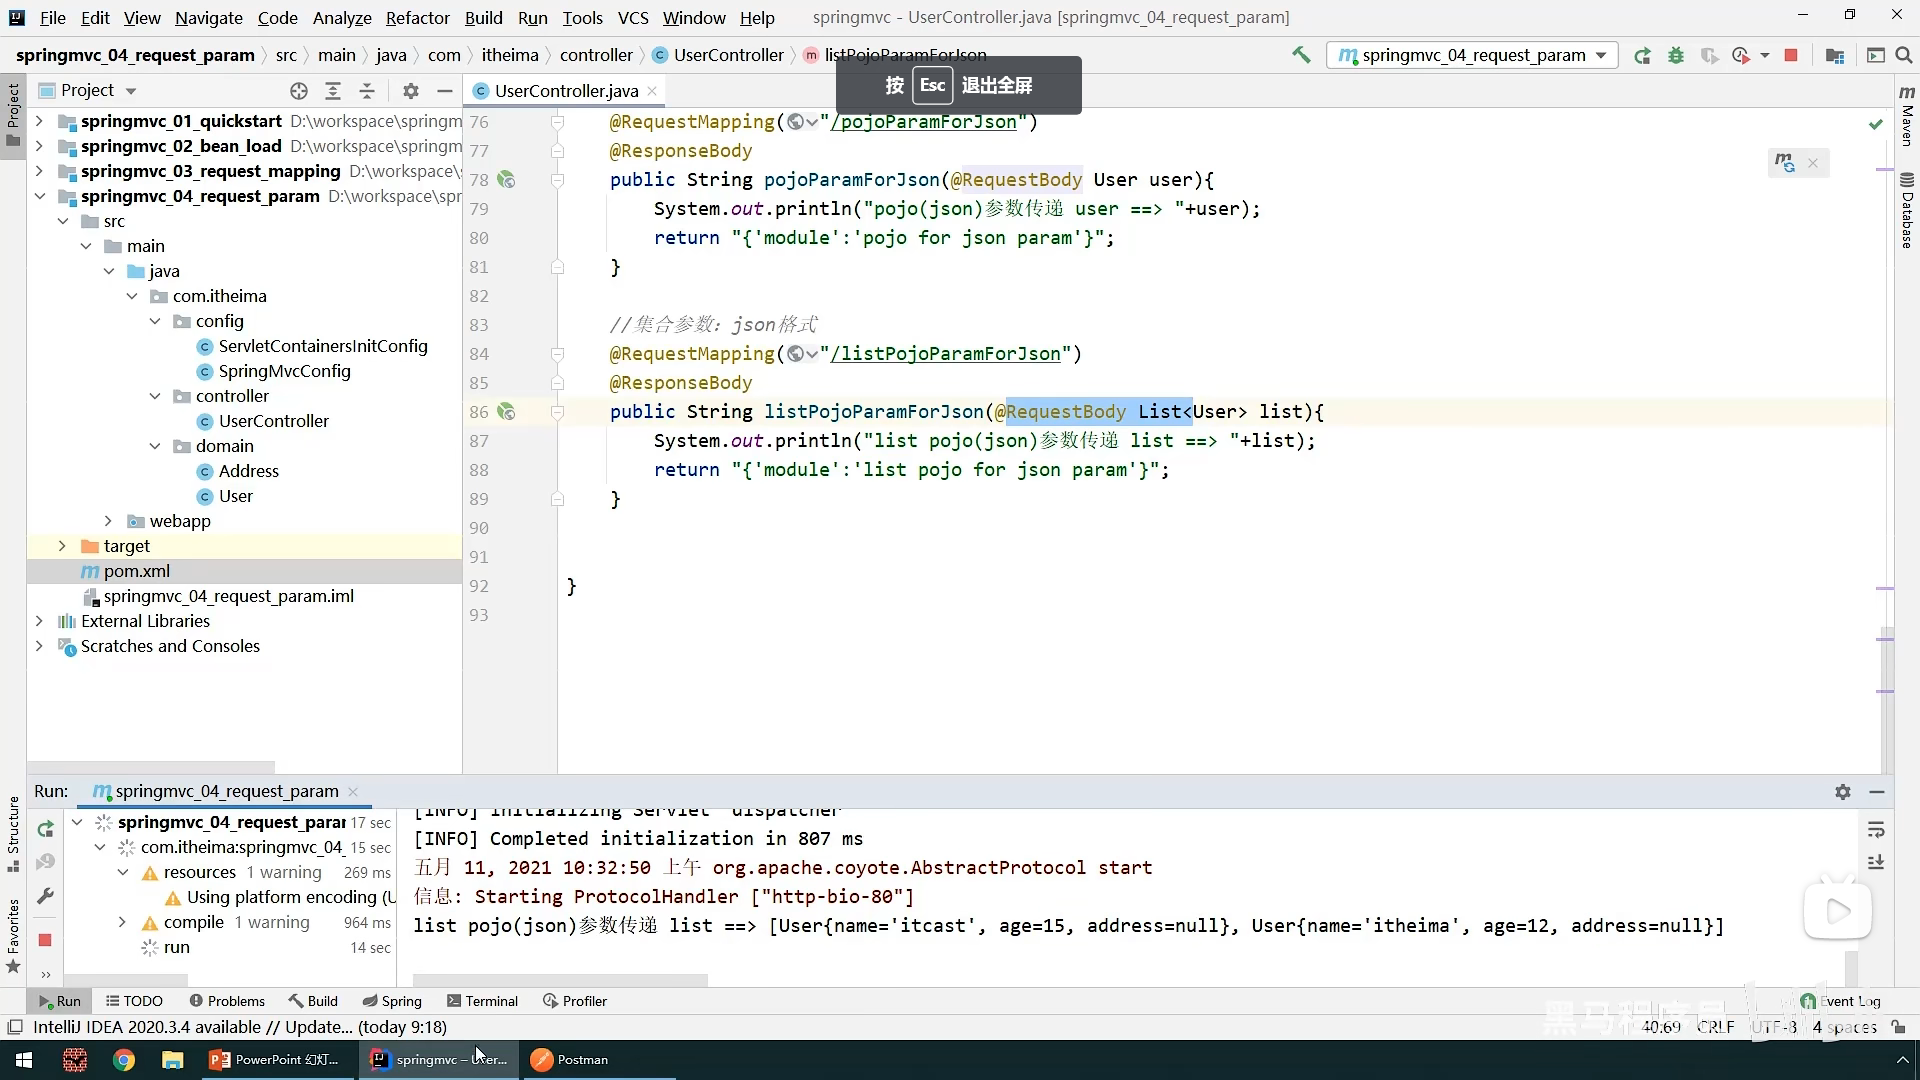The image size is (1920, 1080).
Task: Click the IntelliJ IDEA update notification text
Action: [239, 1027]
